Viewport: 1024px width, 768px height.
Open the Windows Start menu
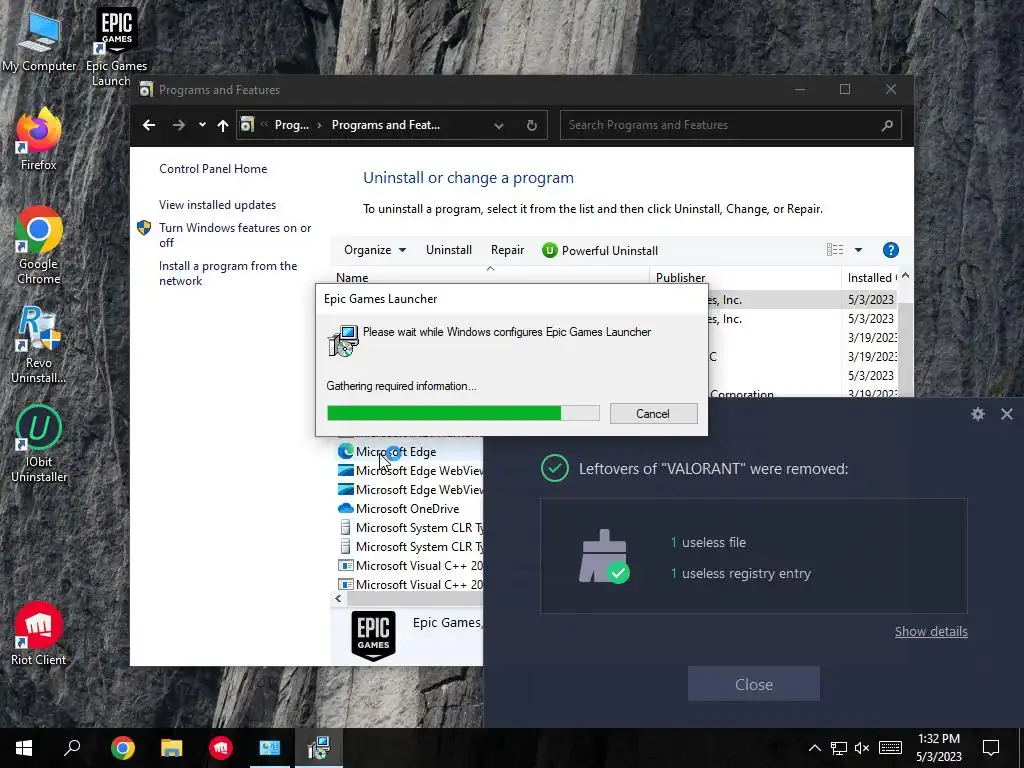[x=24, y=748]
